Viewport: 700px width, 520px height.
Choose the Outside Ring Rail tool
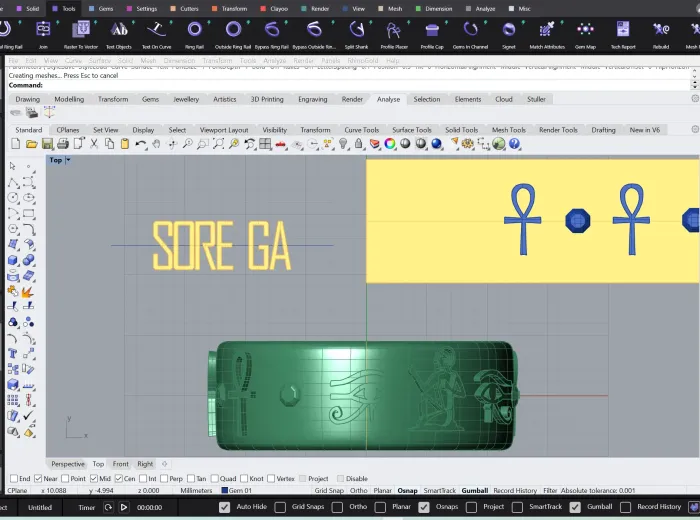click(x=233, y=34)
